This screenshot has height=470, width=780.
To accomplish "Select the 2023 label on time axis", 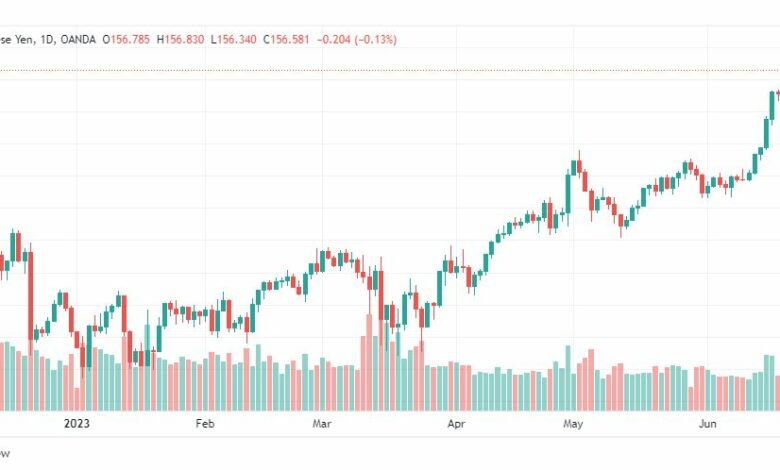I will [x=77, y=424].
